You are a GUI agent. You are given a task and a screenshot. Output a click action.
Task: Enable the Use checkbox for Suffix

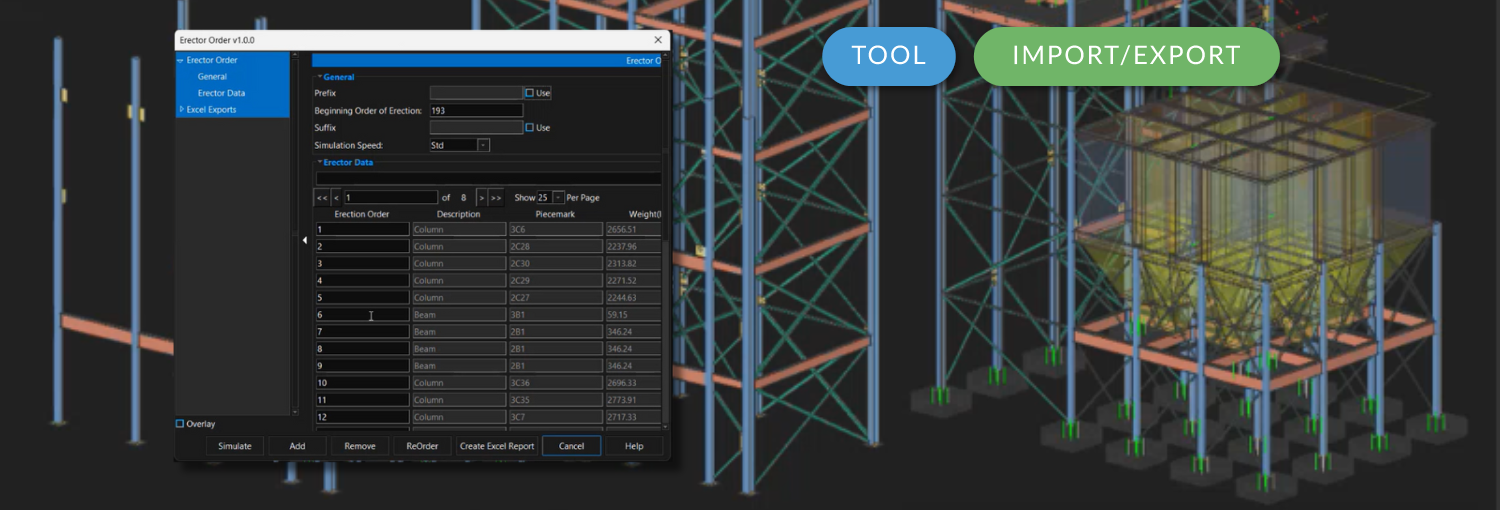click(530, 128)
